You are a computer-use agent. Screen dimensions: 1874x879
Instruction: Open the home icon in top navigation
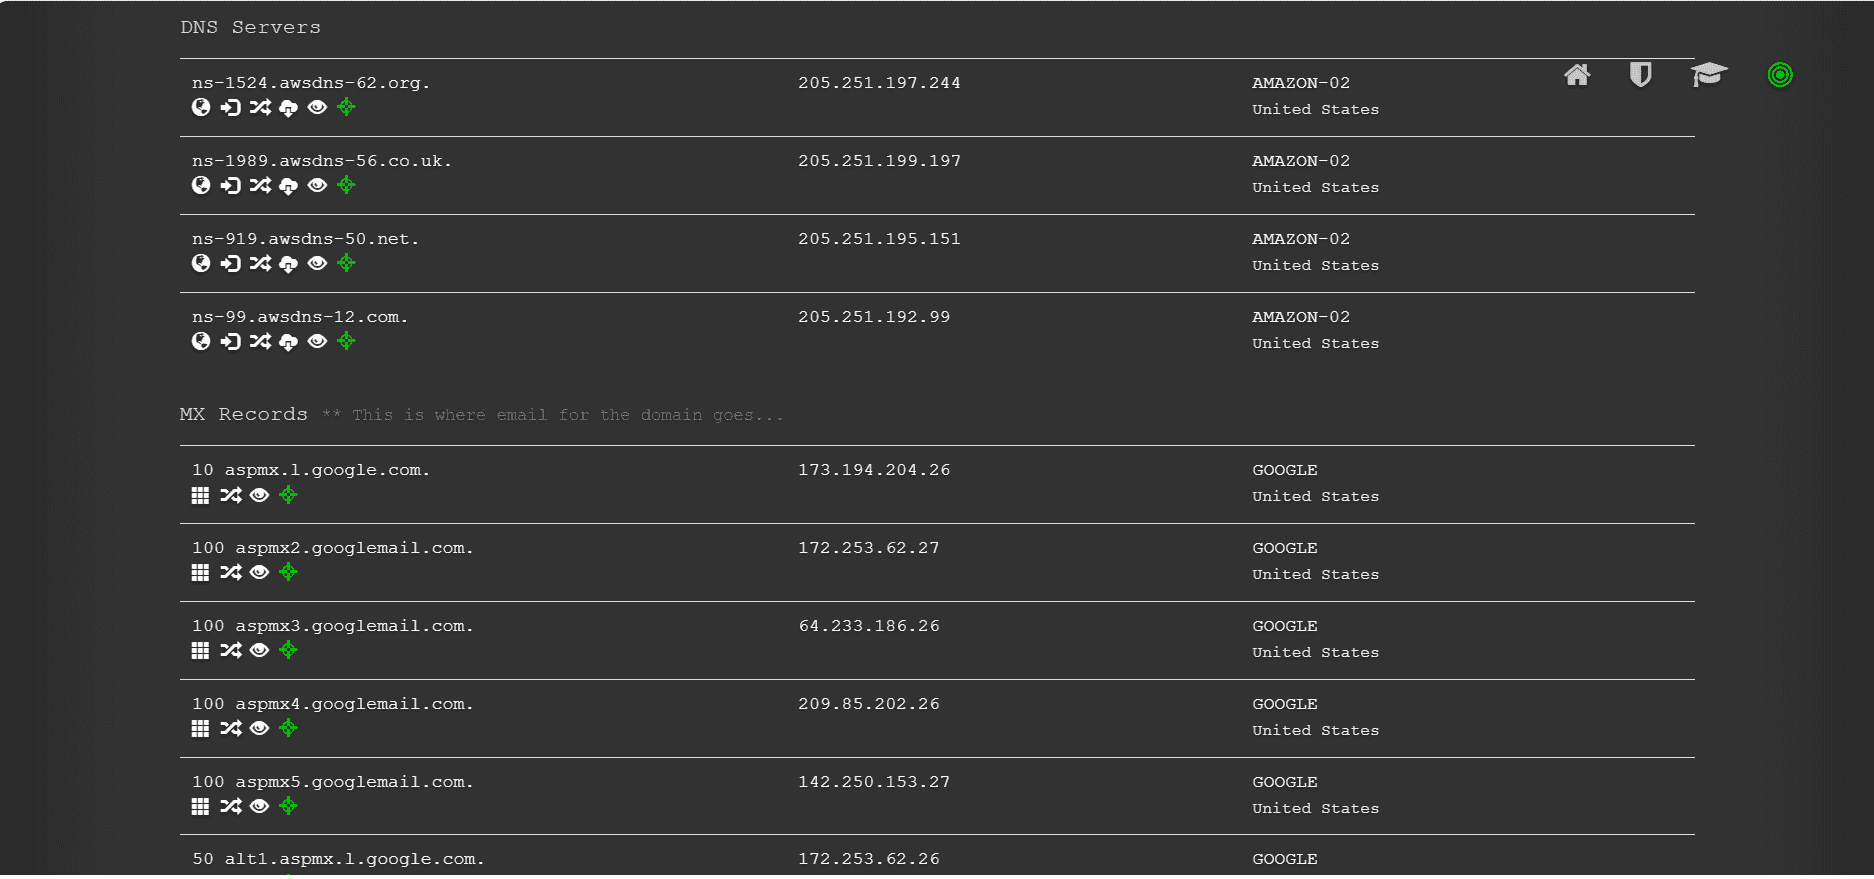pos(1577,75)
